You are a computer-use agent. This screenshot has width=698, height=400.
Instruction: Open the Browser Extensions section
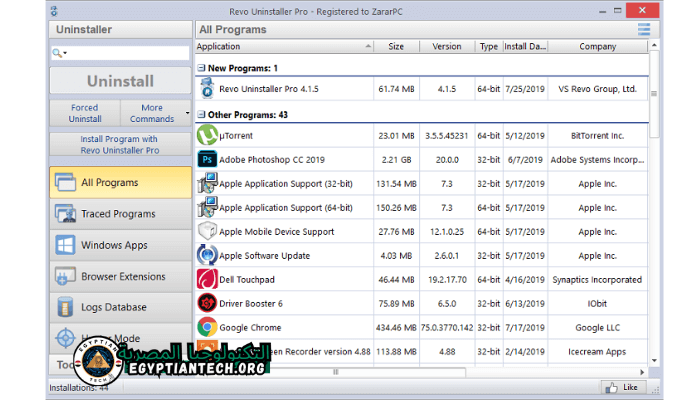[x=121, y=276]
